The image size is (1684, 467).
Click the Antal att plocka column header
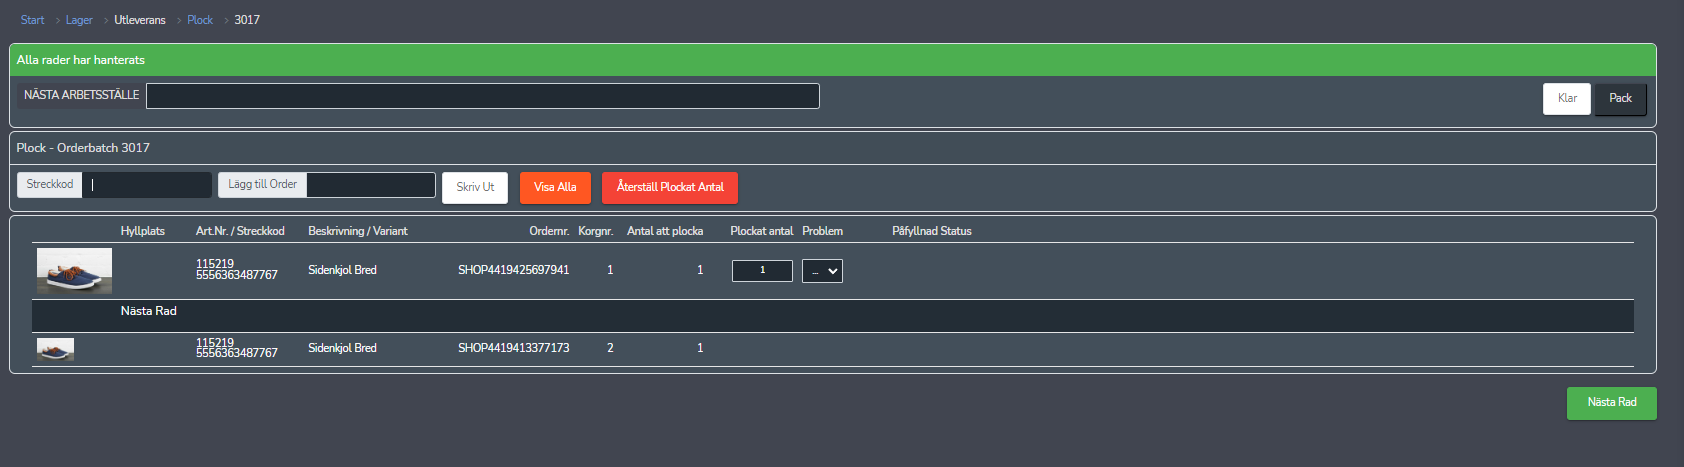click(x=665, y=231)
